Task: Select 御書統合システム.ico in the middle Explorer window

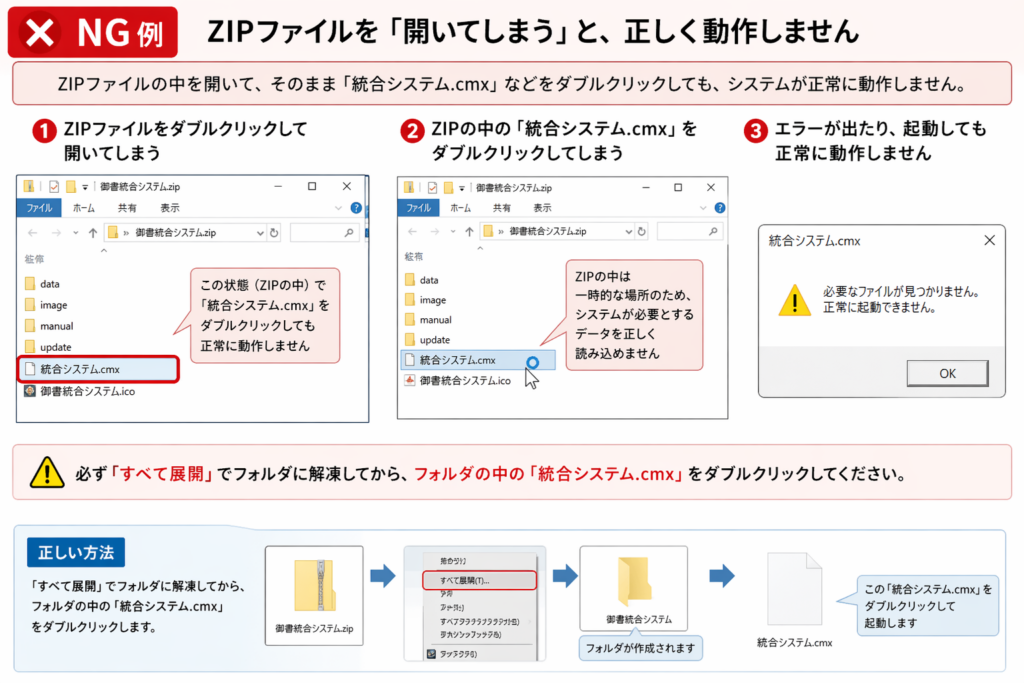Action: click(x=464, y=380)
